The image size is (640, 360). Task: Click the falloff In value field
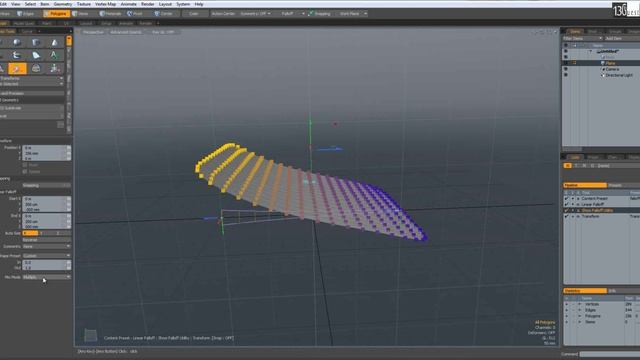(x=44, y=263)
